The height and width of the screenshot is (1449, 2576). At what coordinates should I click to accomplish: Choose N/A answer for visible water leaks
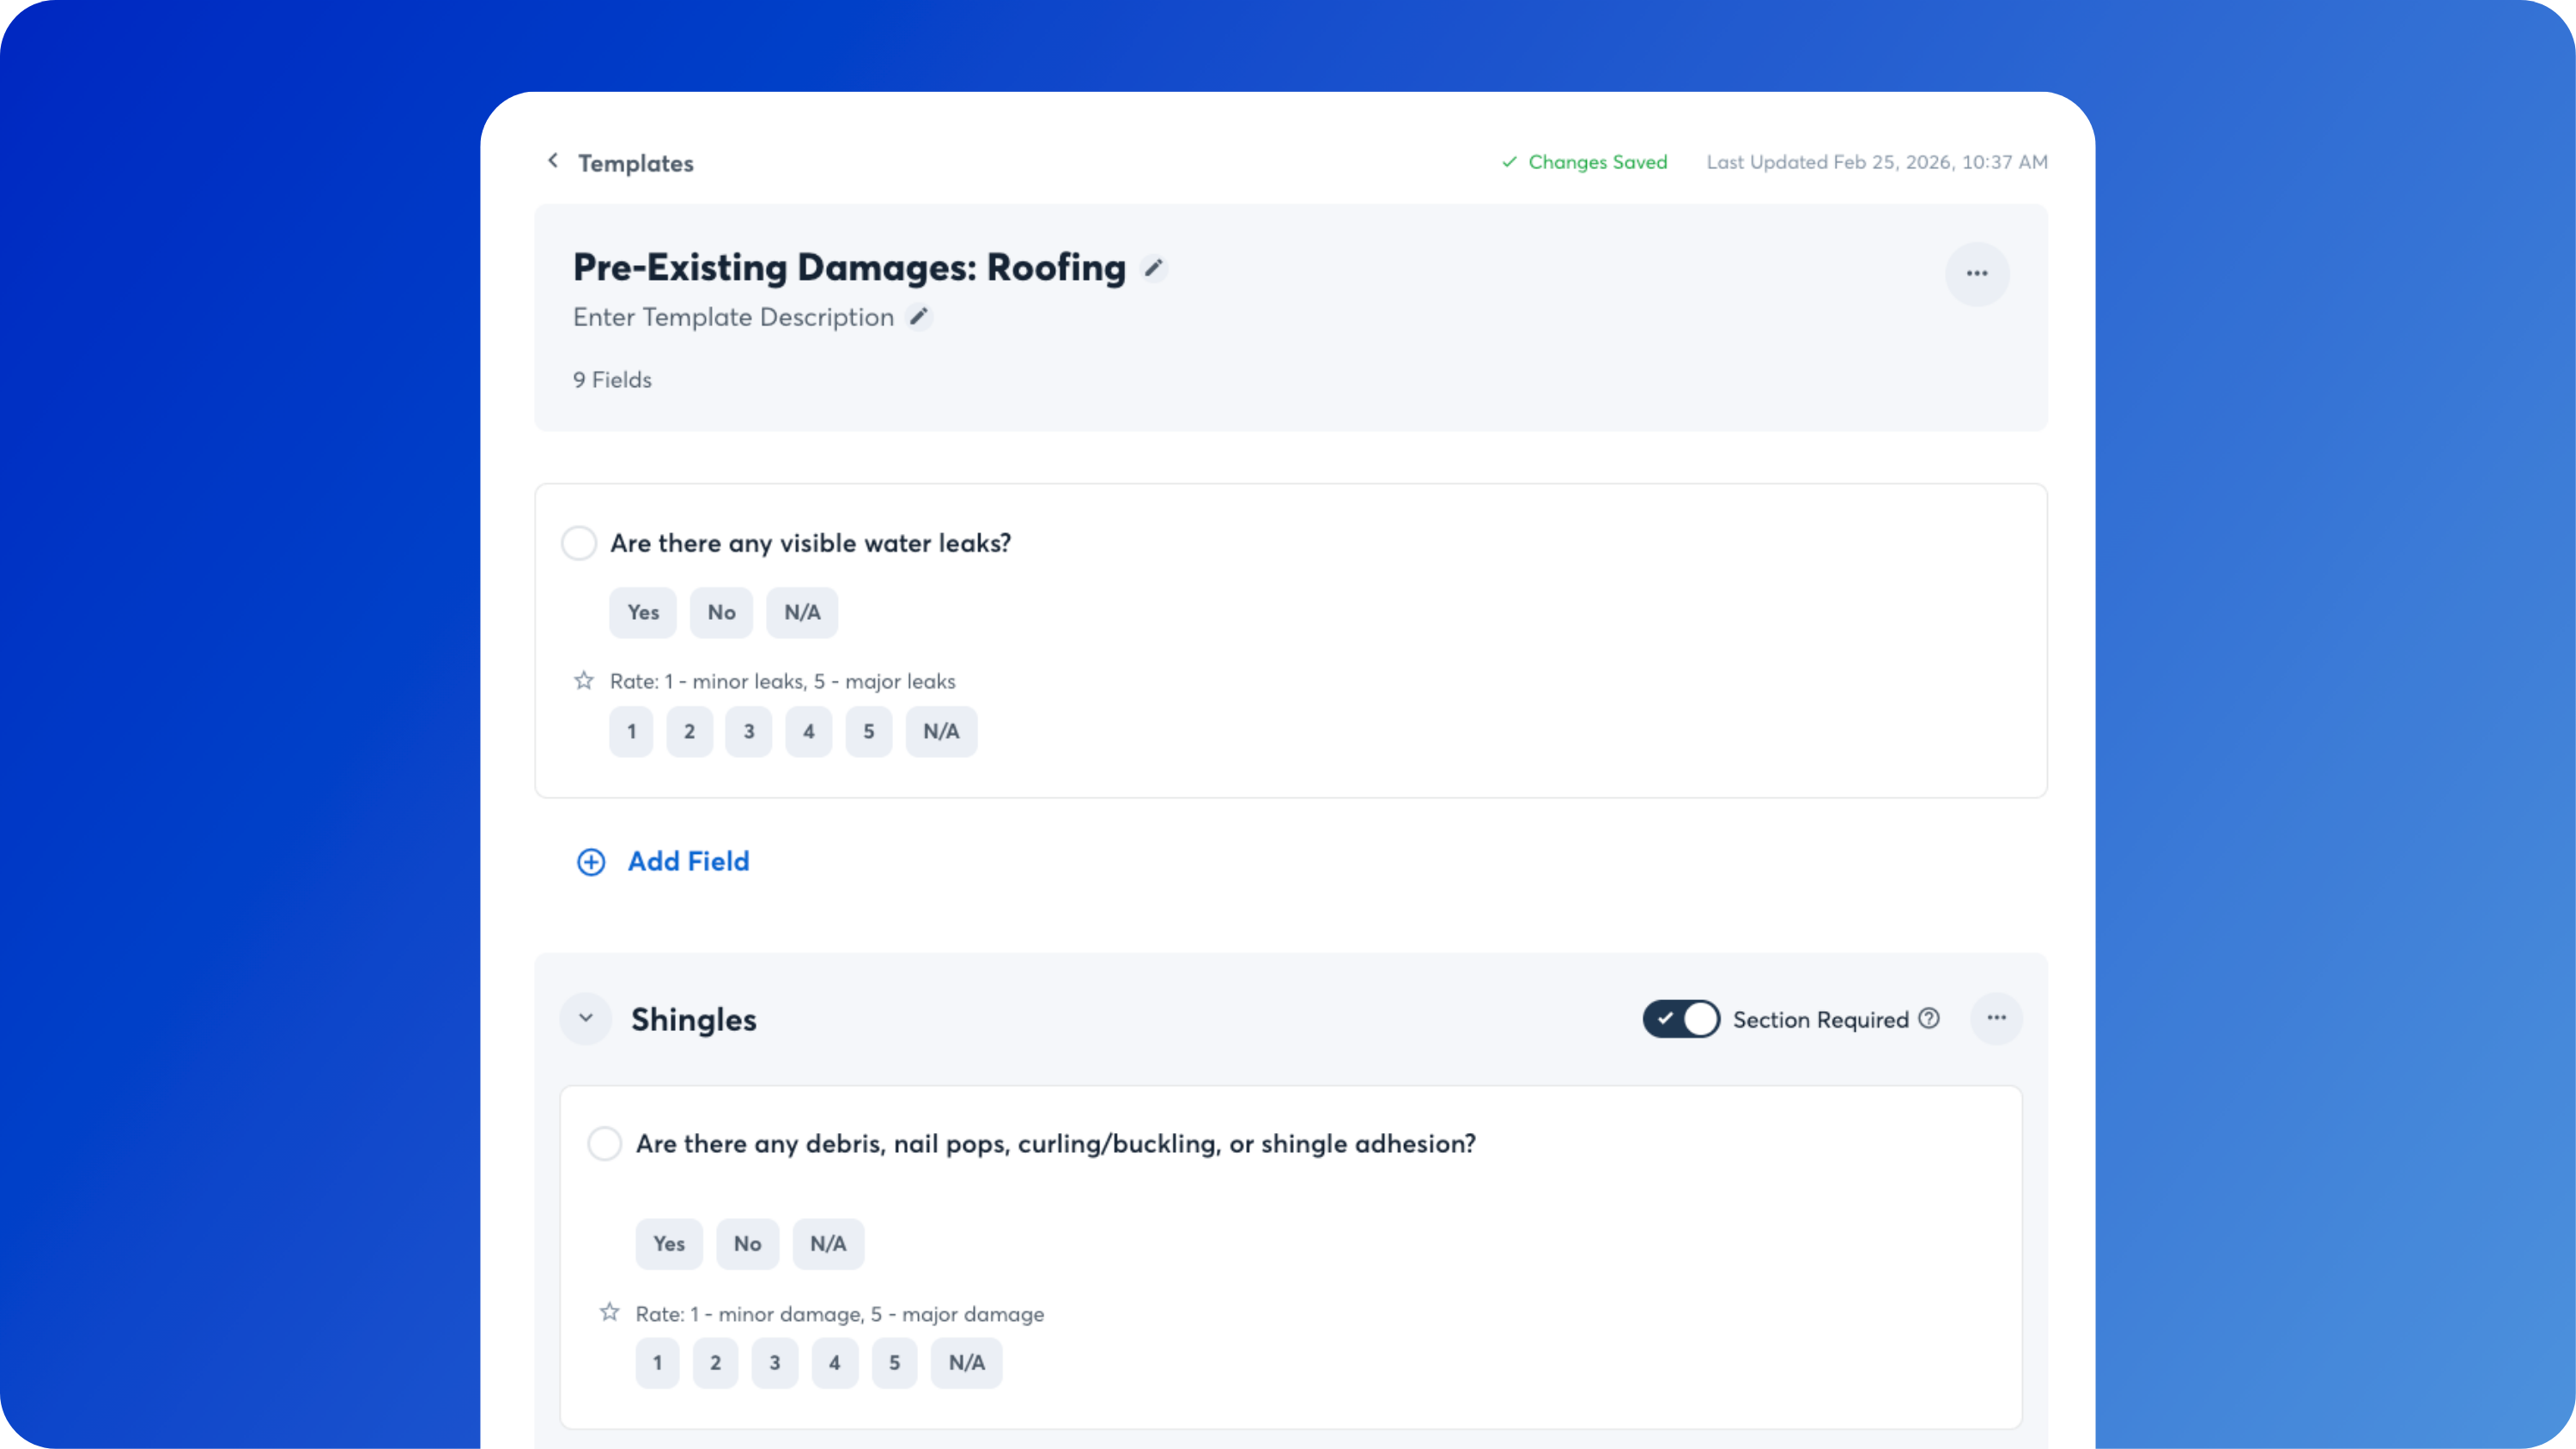pyautogui.click(x=802, y=612)
